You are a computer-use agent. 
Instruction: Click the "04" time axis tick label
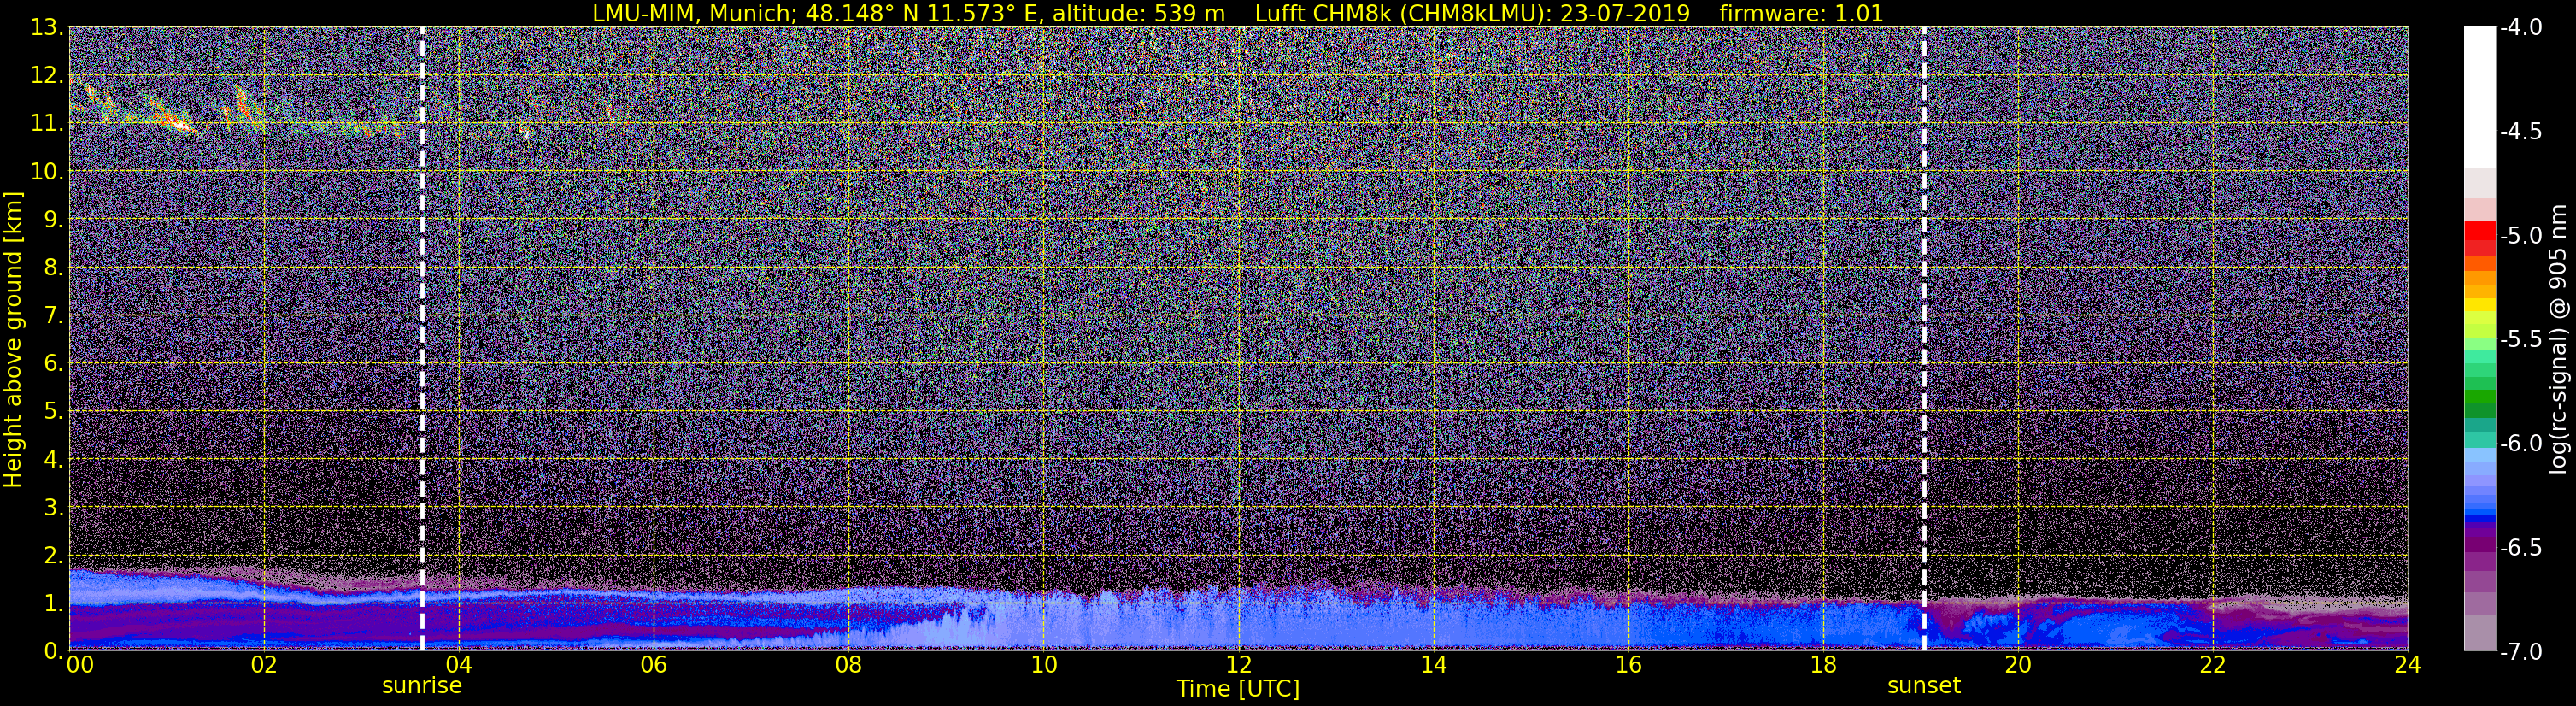tap(458, 665)
